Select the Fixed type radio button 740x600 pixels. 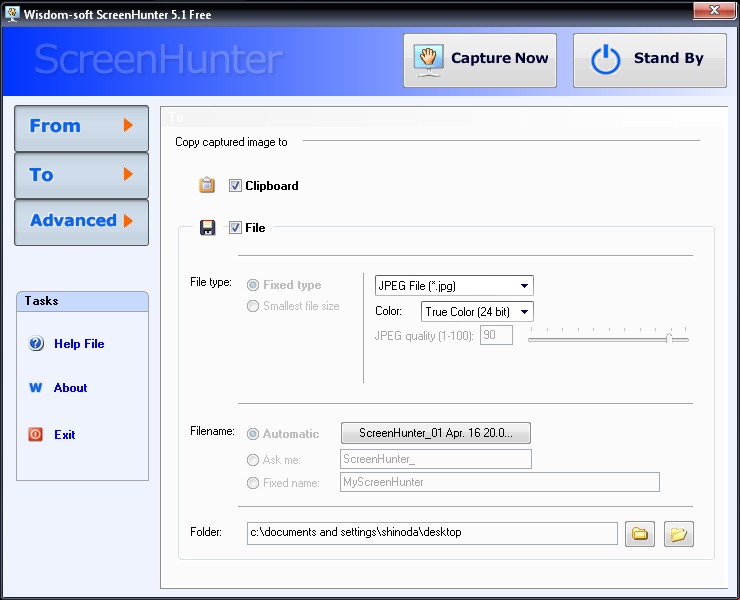click(253, 285)
